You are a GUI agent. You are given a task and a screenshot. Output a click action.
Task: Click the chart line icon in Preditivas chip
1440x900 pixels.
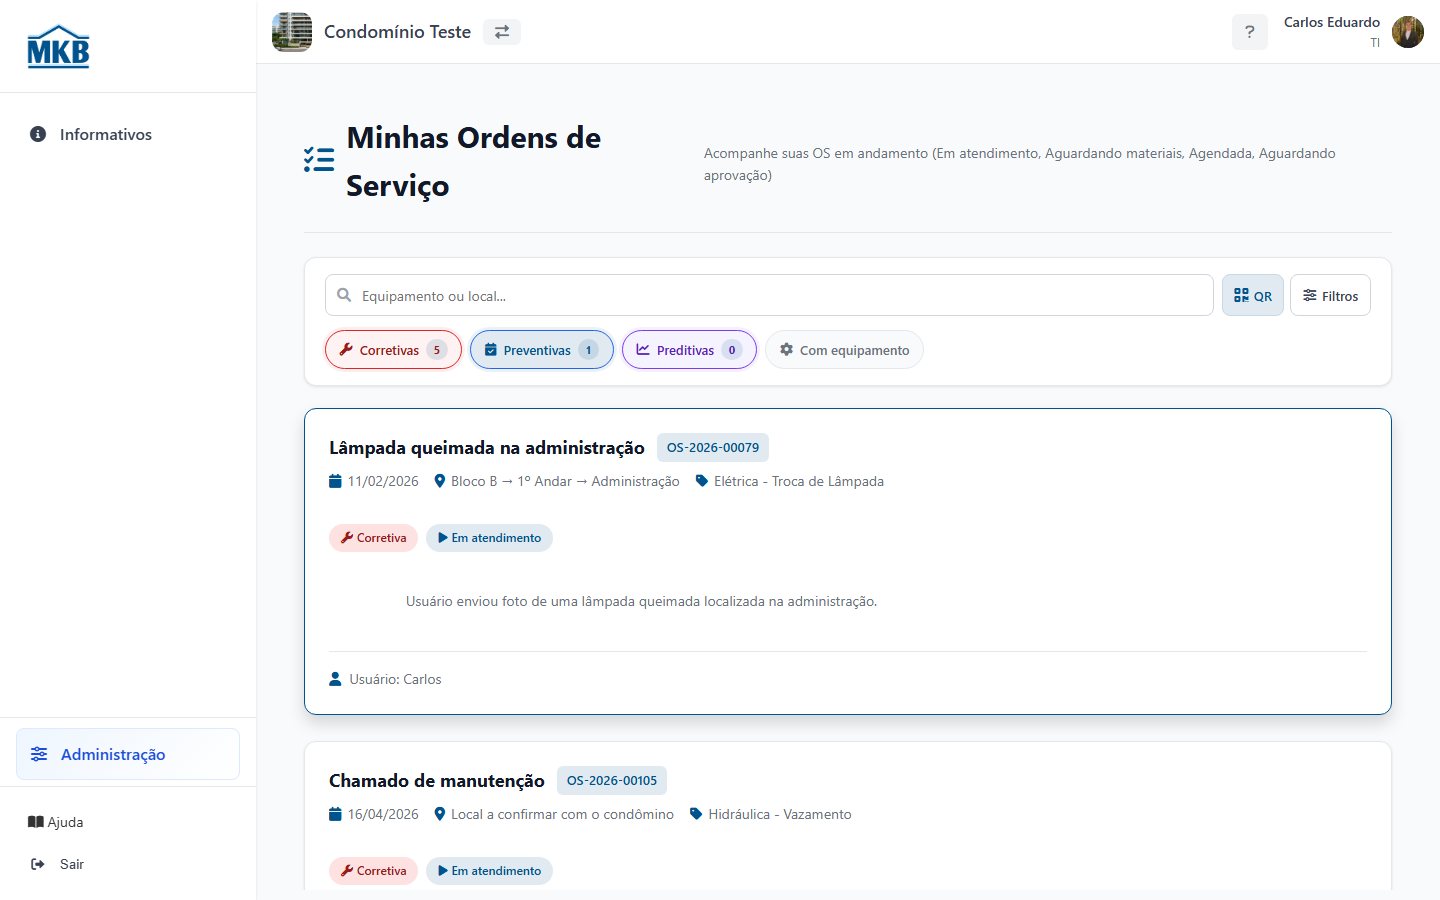[643, 350]
